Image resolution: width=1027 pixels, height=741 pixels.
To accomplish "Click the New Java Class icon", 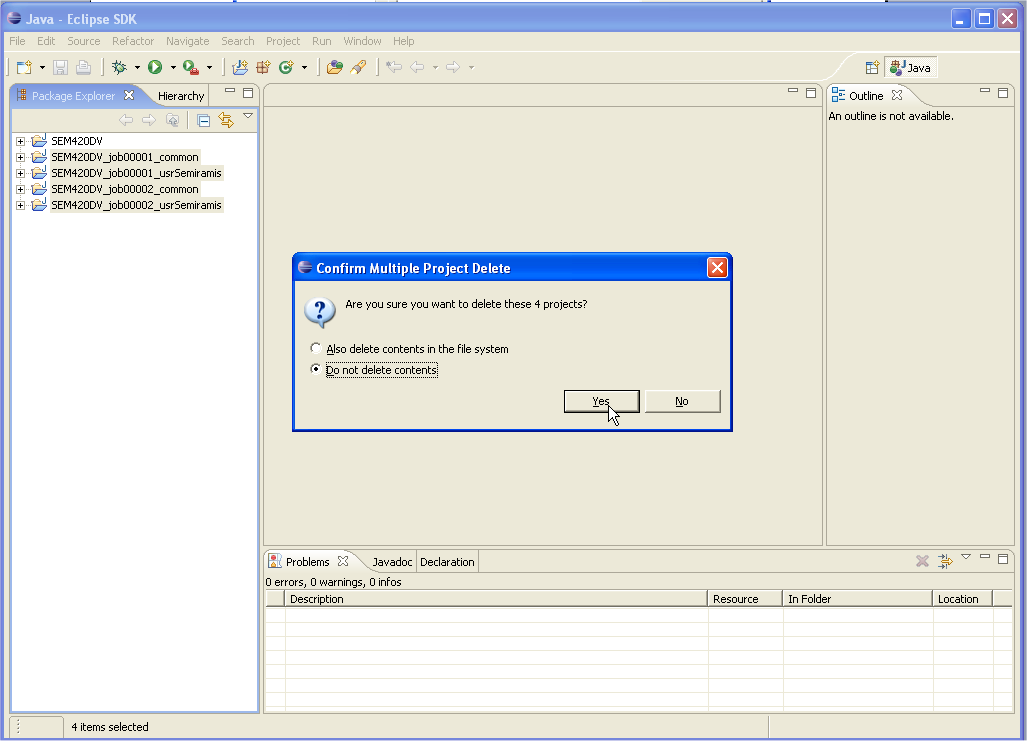I will tap(286, 67).
